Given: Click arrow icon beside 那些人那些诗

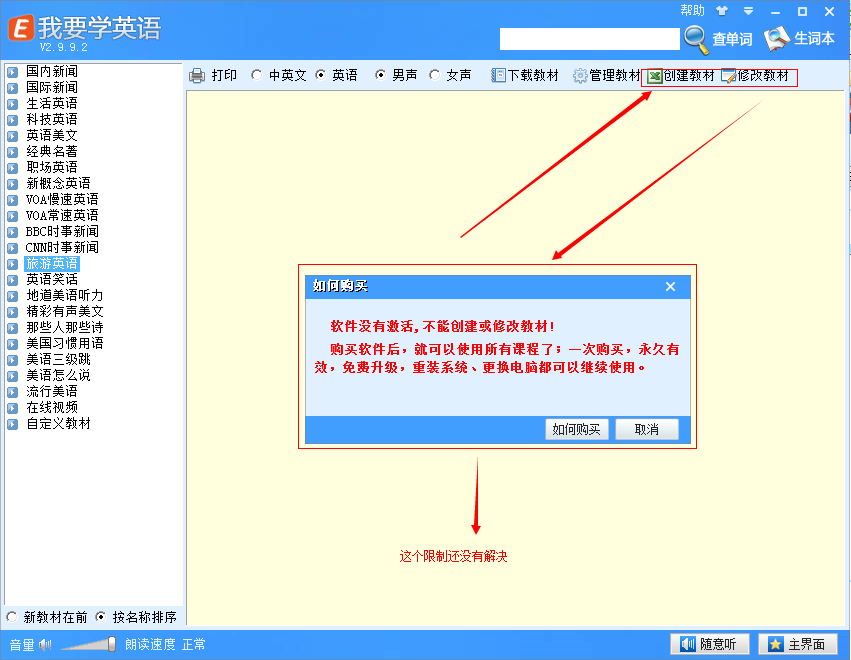Looking at the screenshot, I should coord(12,328).
